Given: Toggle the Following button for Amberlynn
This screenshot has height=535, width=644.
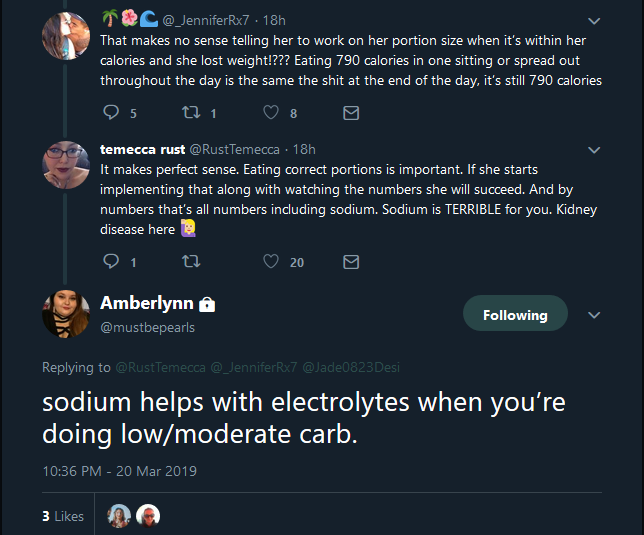Looking at the screenshot, I should coord(515,313).
